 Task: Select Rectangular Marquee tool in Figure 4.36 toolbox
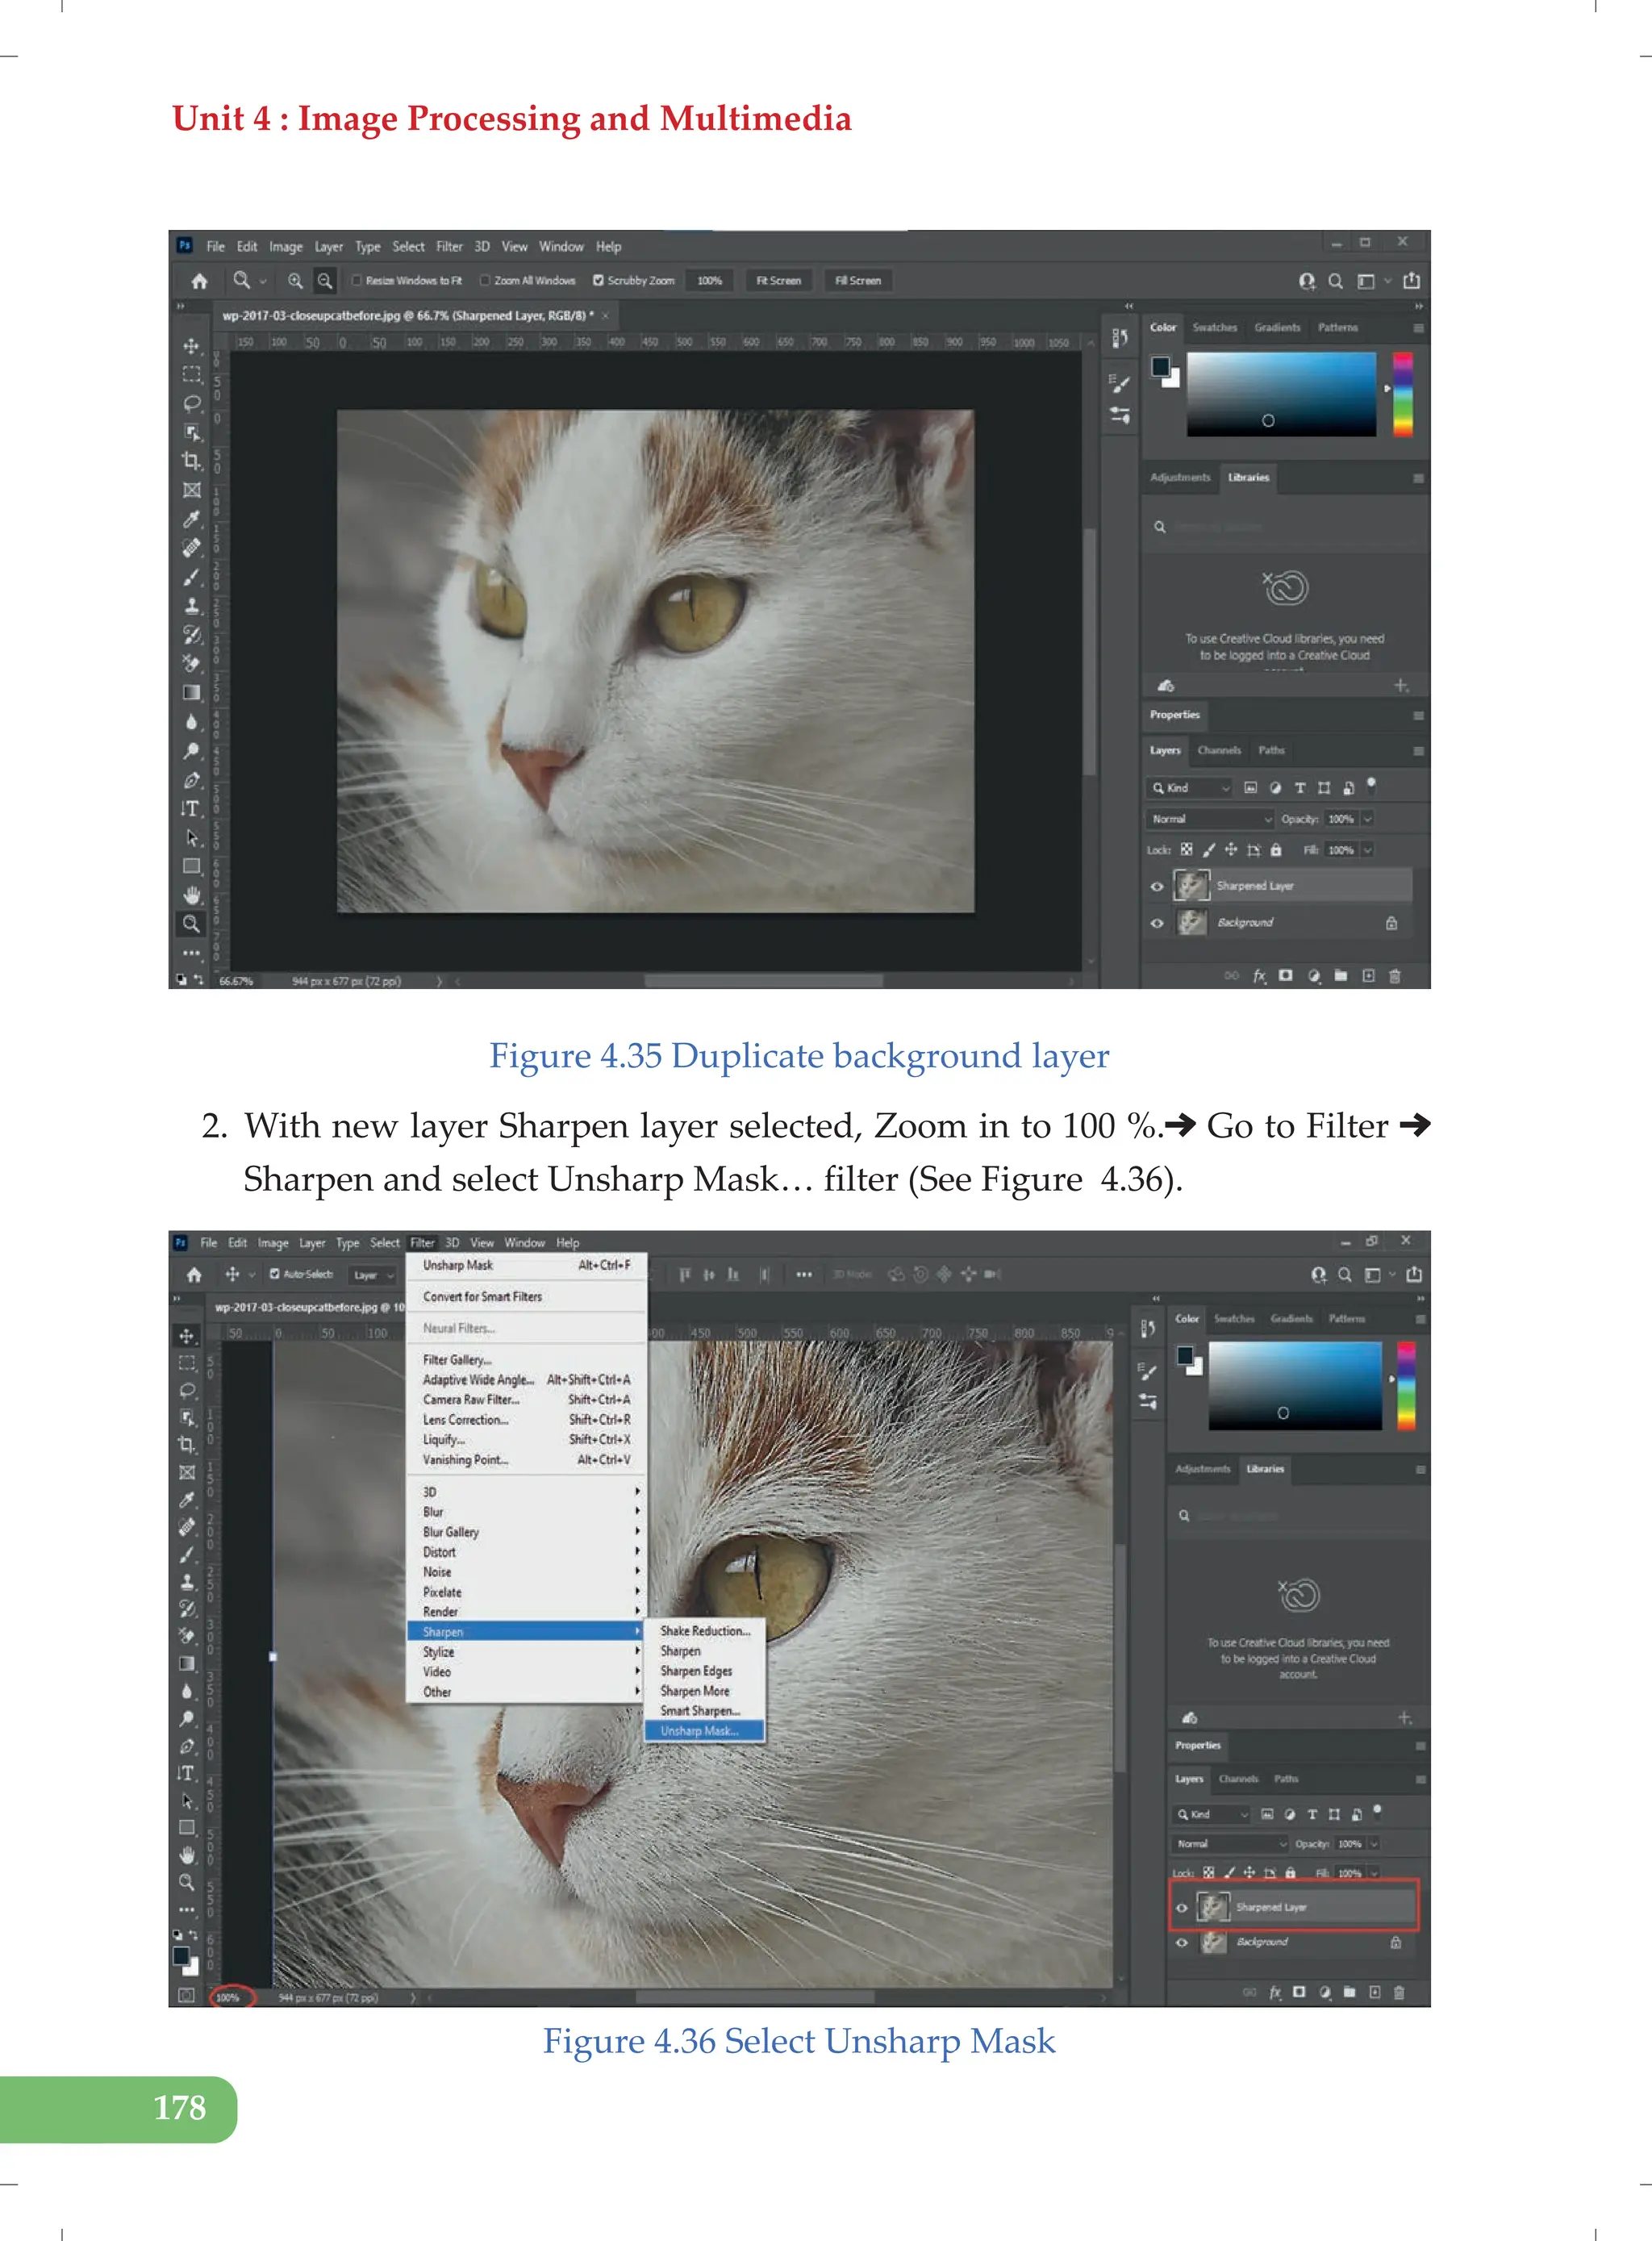186,1363
